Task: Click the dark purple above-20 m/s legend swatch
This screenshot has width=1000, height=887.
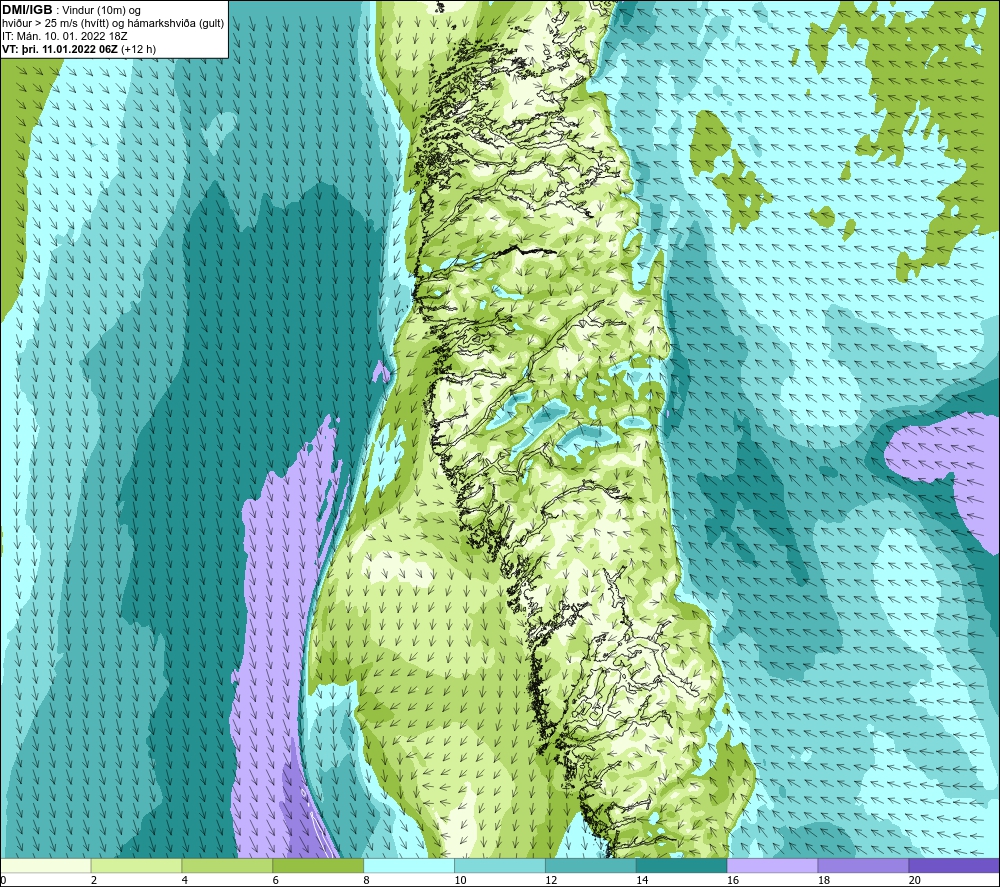Action: [x=955, y=866]
